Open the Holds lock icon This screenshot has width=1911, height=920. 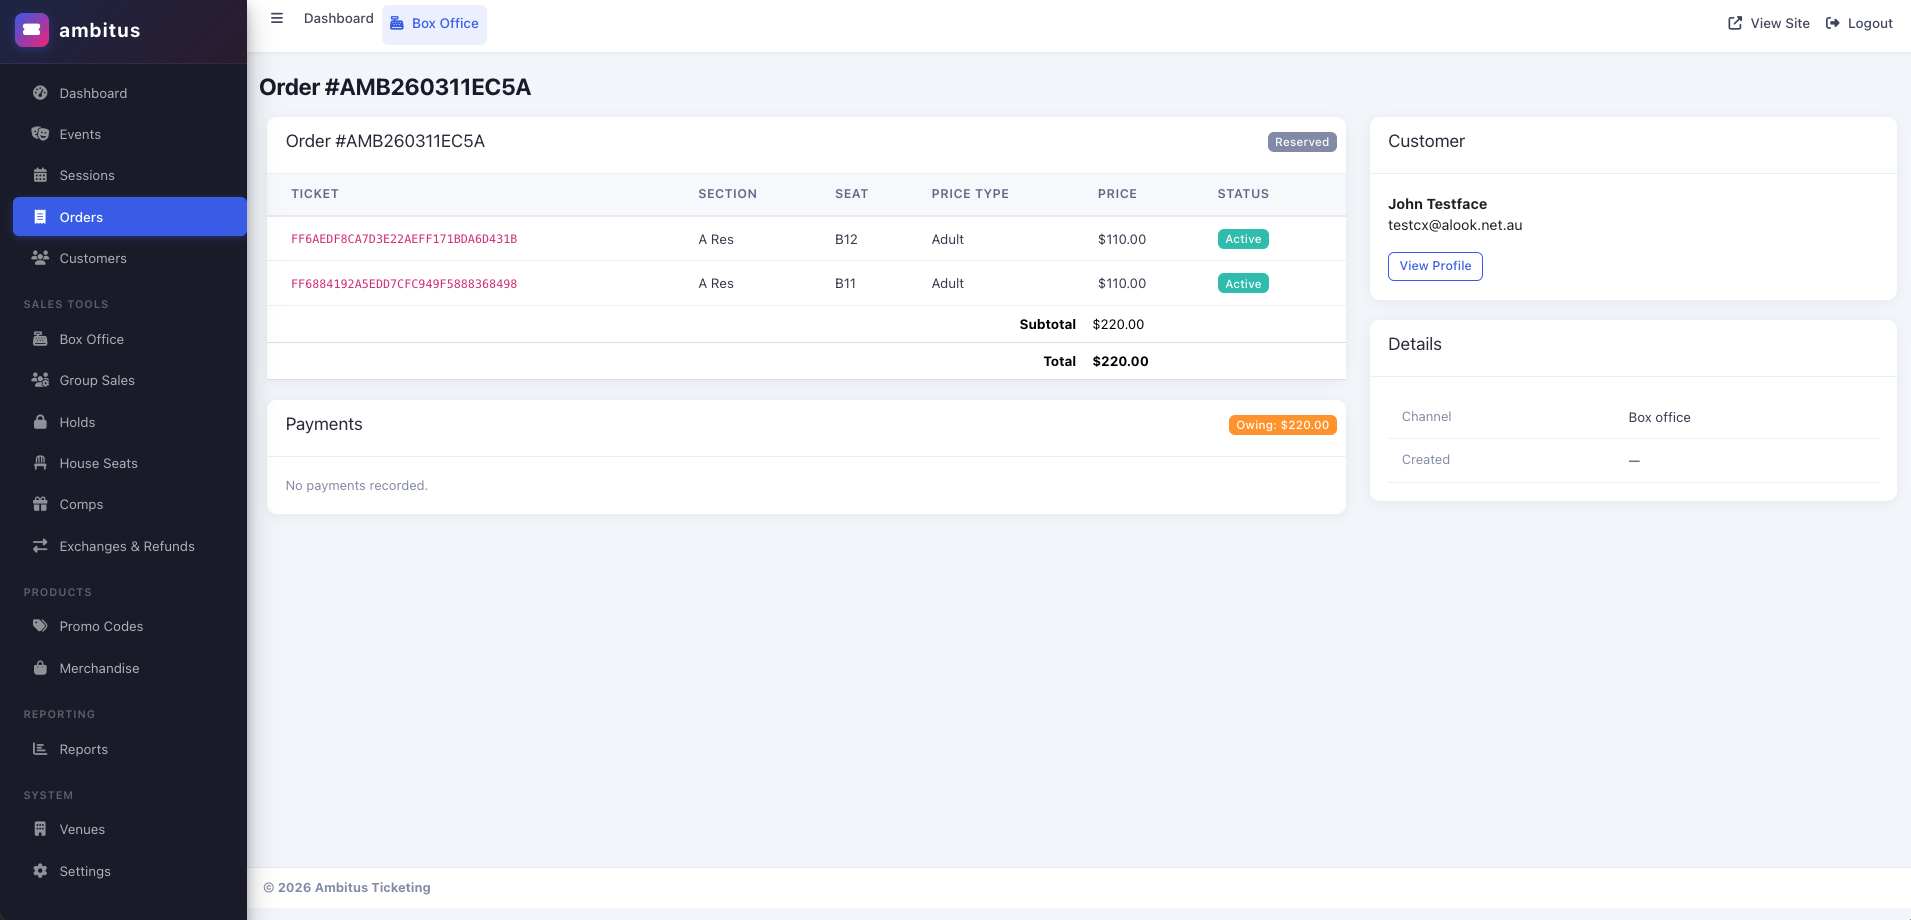(x=40, y=422)
